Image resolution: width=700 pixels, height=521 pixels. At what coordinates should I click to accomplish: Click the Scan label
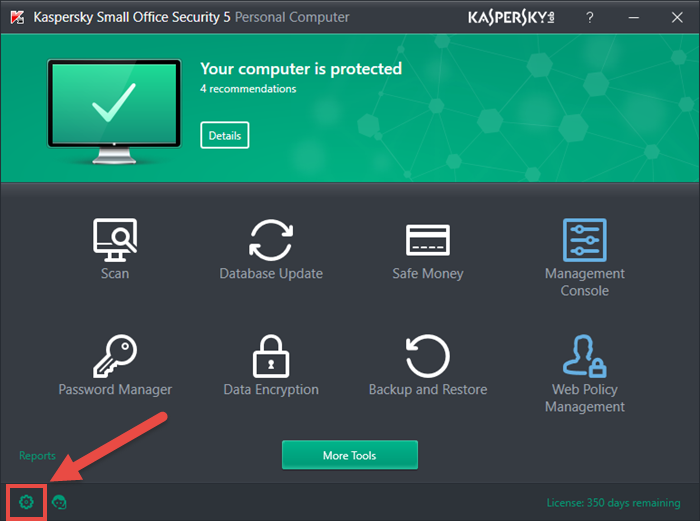tap(115, 273)
